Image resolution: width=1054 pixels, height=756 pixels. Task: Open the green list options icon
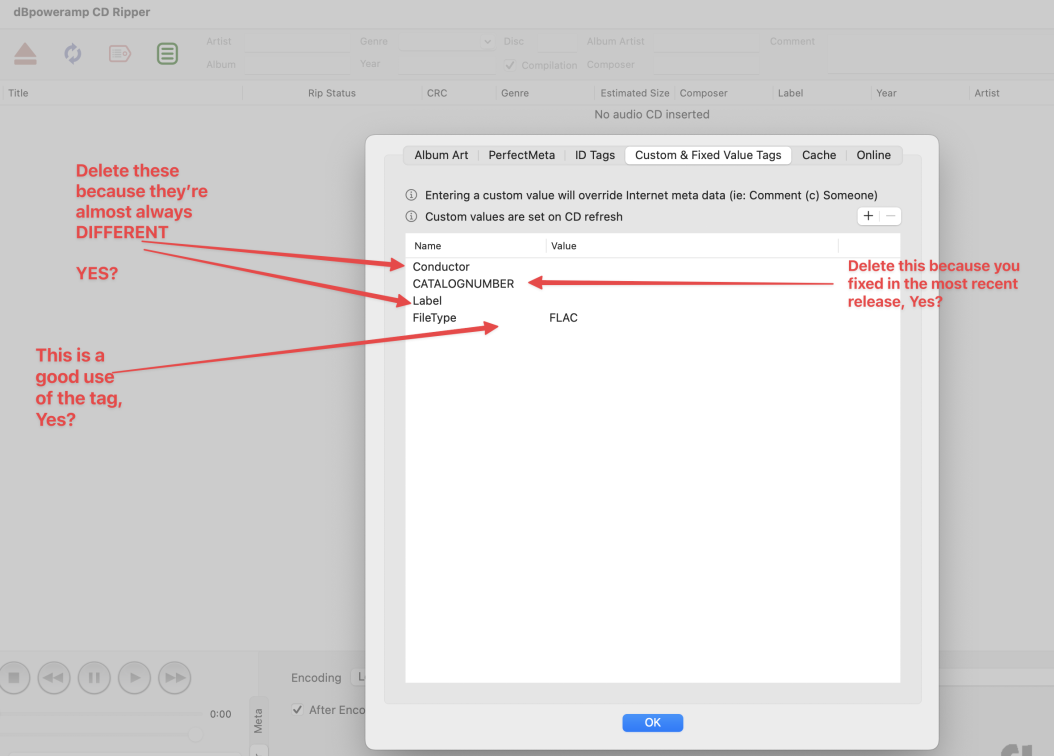(x=167, y=54)
